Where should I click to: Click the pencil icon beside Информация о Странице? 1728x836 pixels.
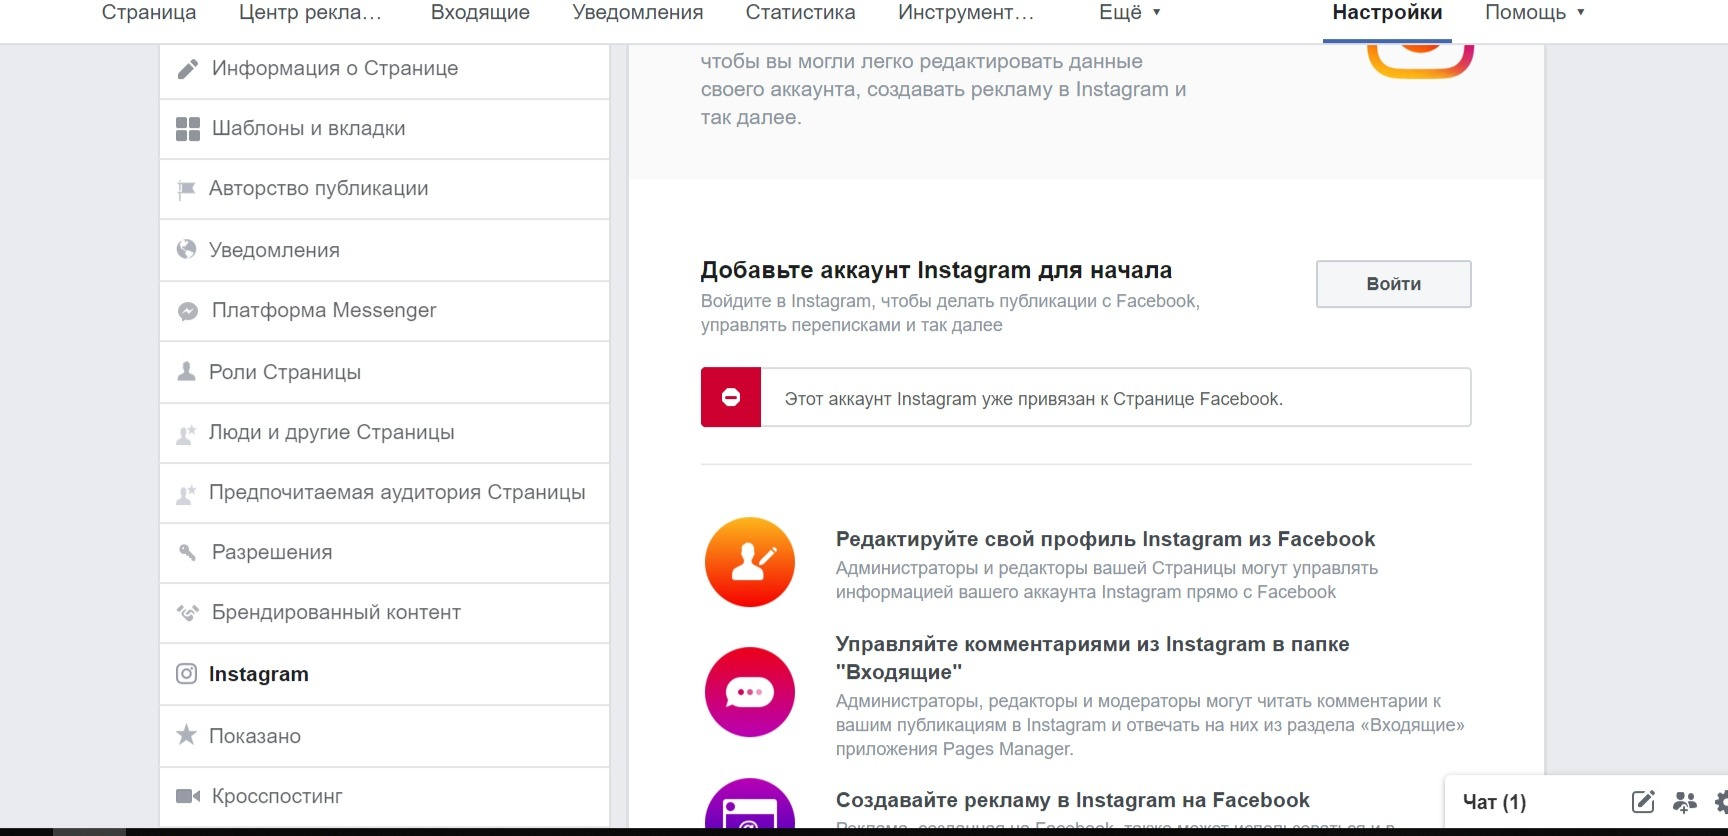tap(187, 69)
